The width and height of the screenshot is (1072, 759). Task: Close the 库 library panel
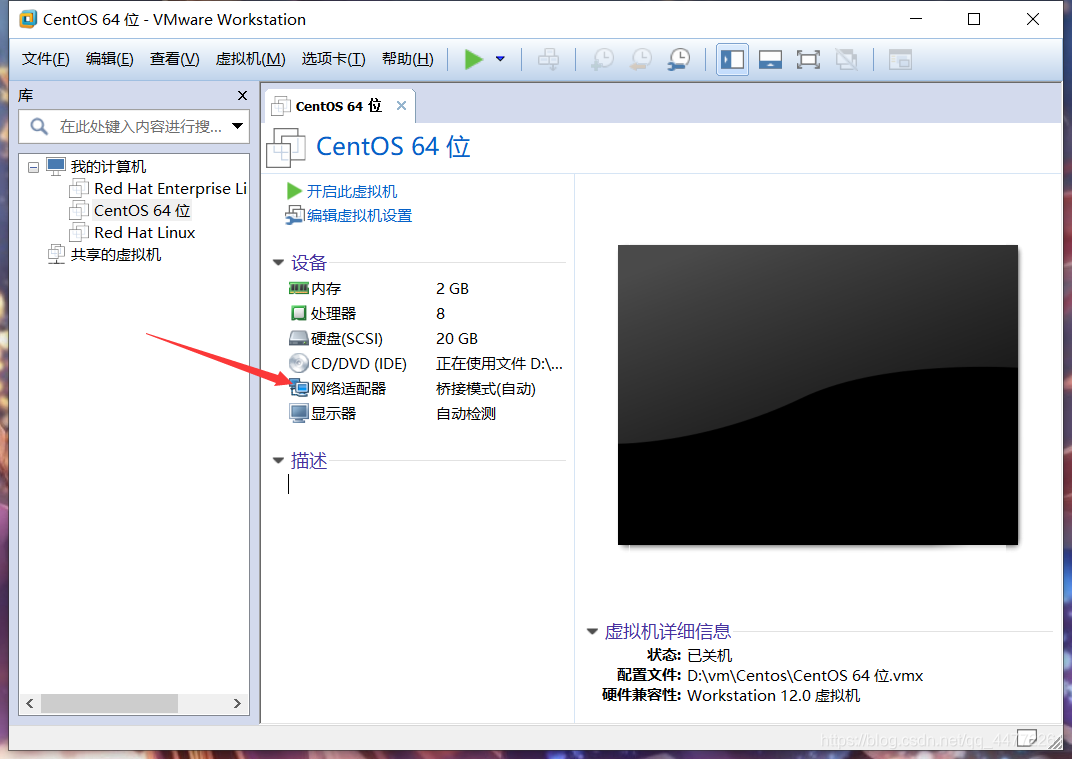242,96
